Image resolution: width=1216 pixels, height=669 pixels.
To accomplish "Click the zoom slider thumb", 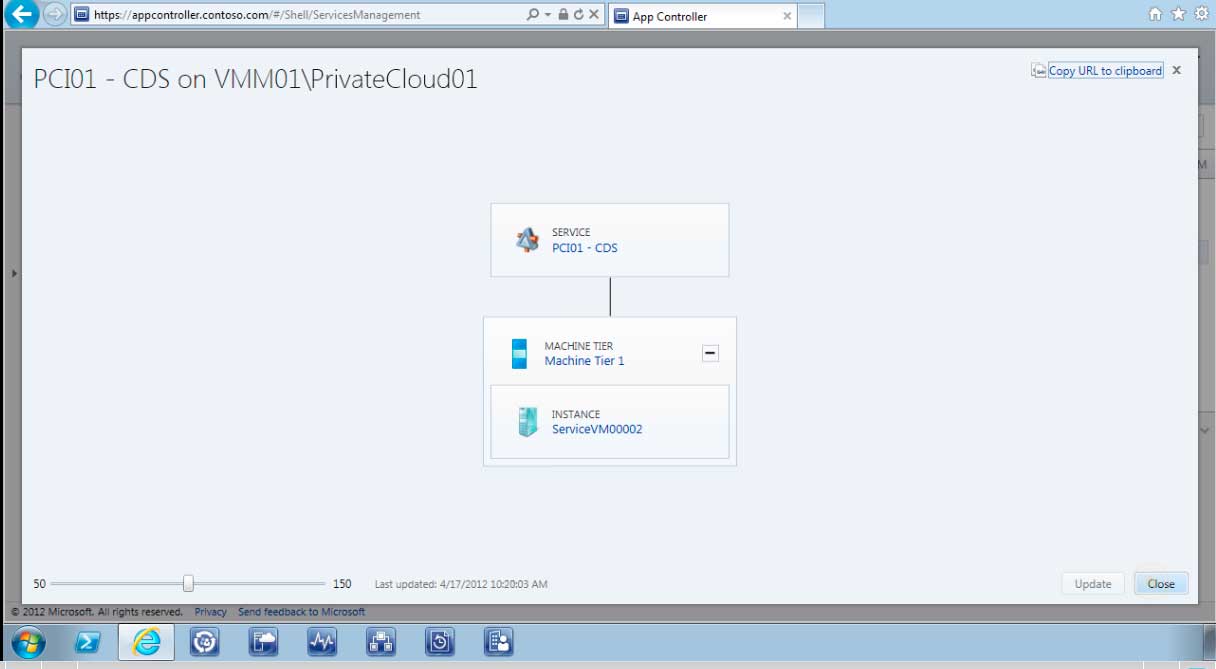I will click(x=188, y=584).
